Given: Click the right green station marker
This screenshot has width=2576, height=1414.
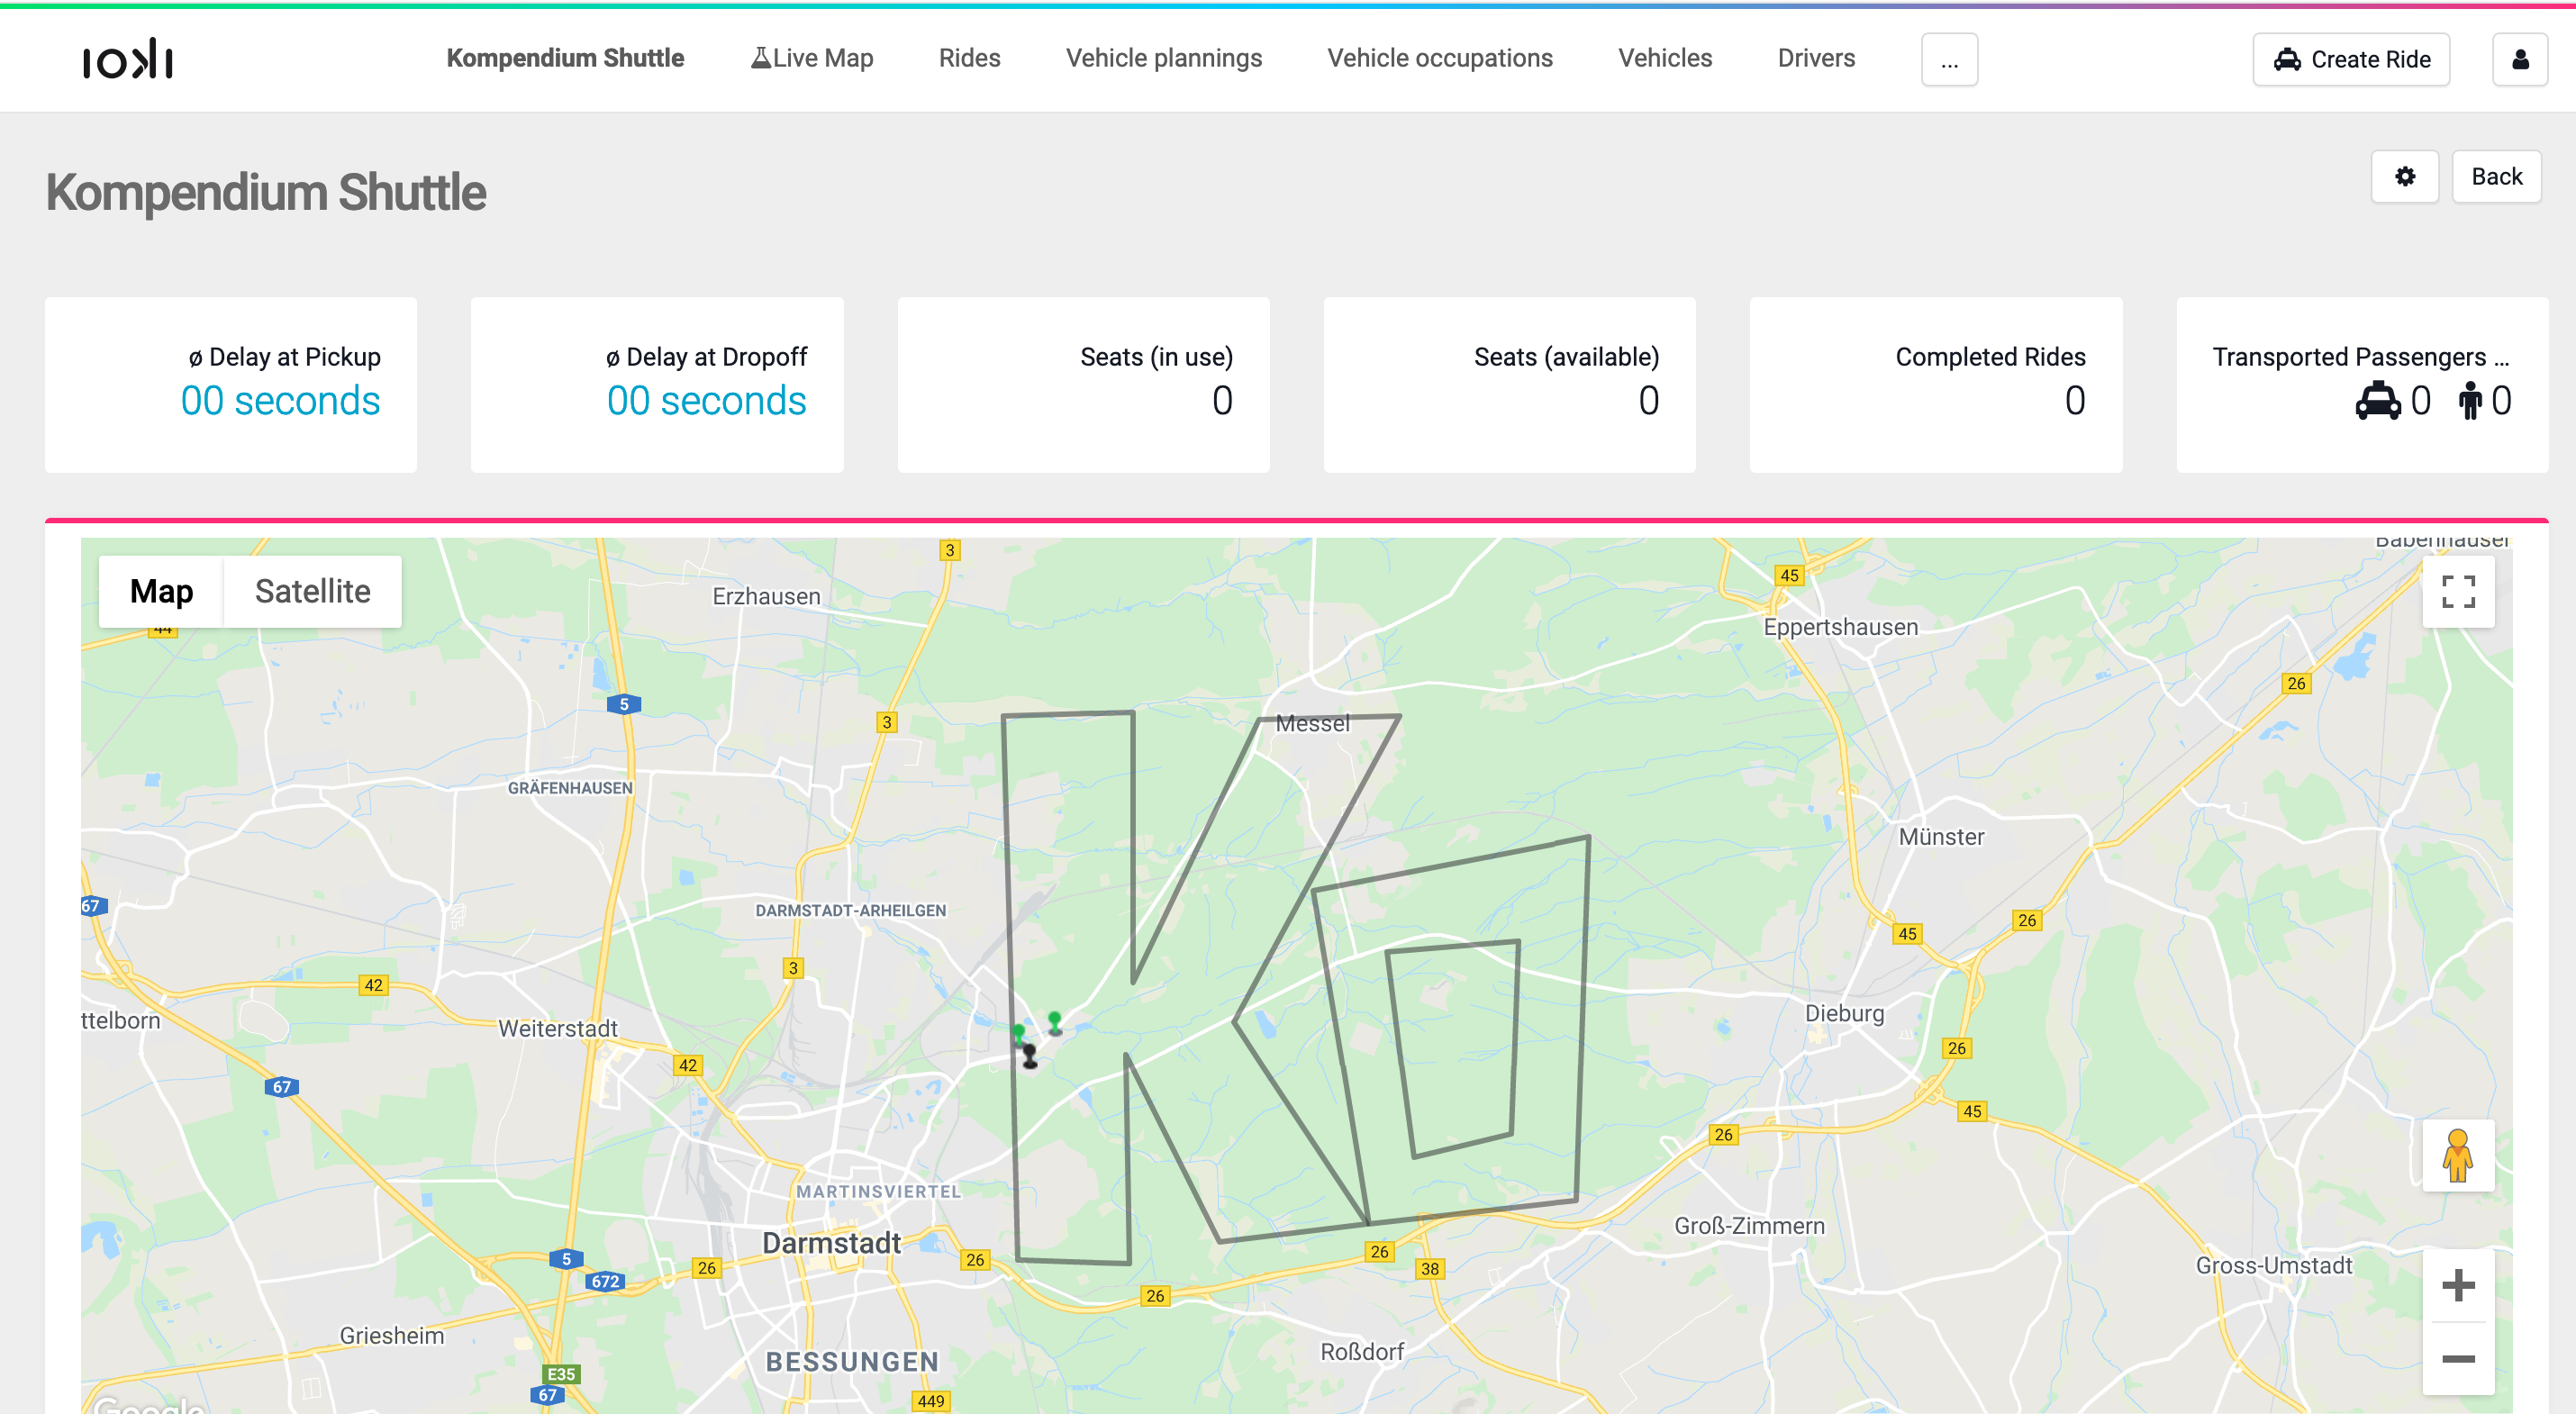Looking at the screenshot, I should tap(1054, 1022).
